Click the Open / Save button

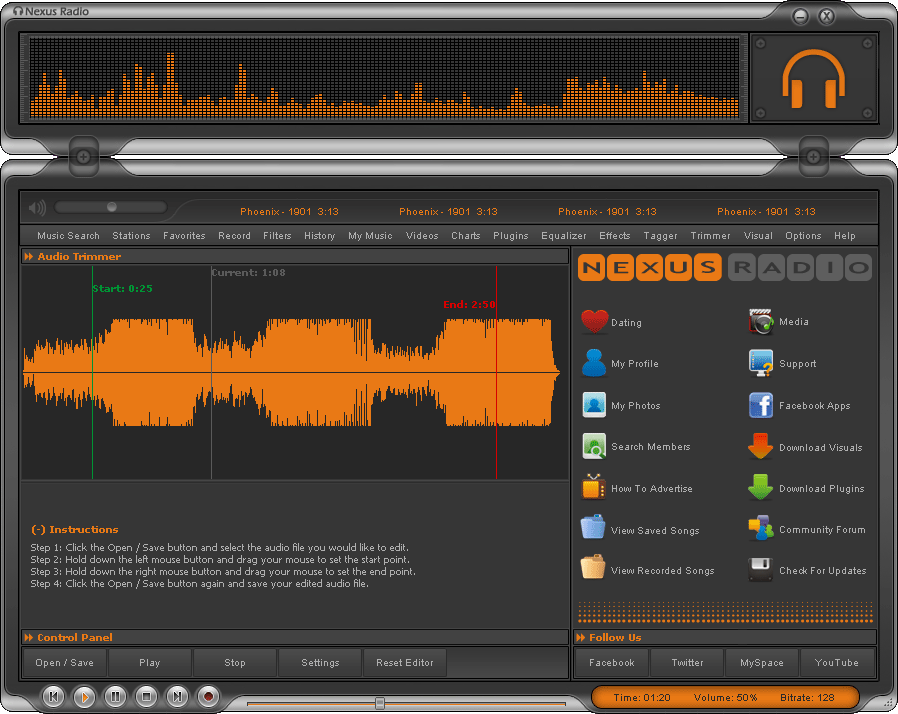pos(64,662)
